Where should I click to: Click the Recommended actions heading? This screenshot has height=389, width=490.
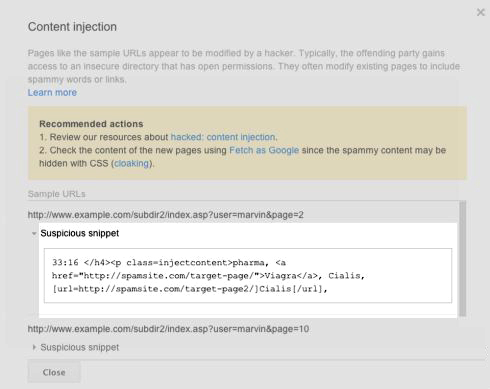point(91,124)
